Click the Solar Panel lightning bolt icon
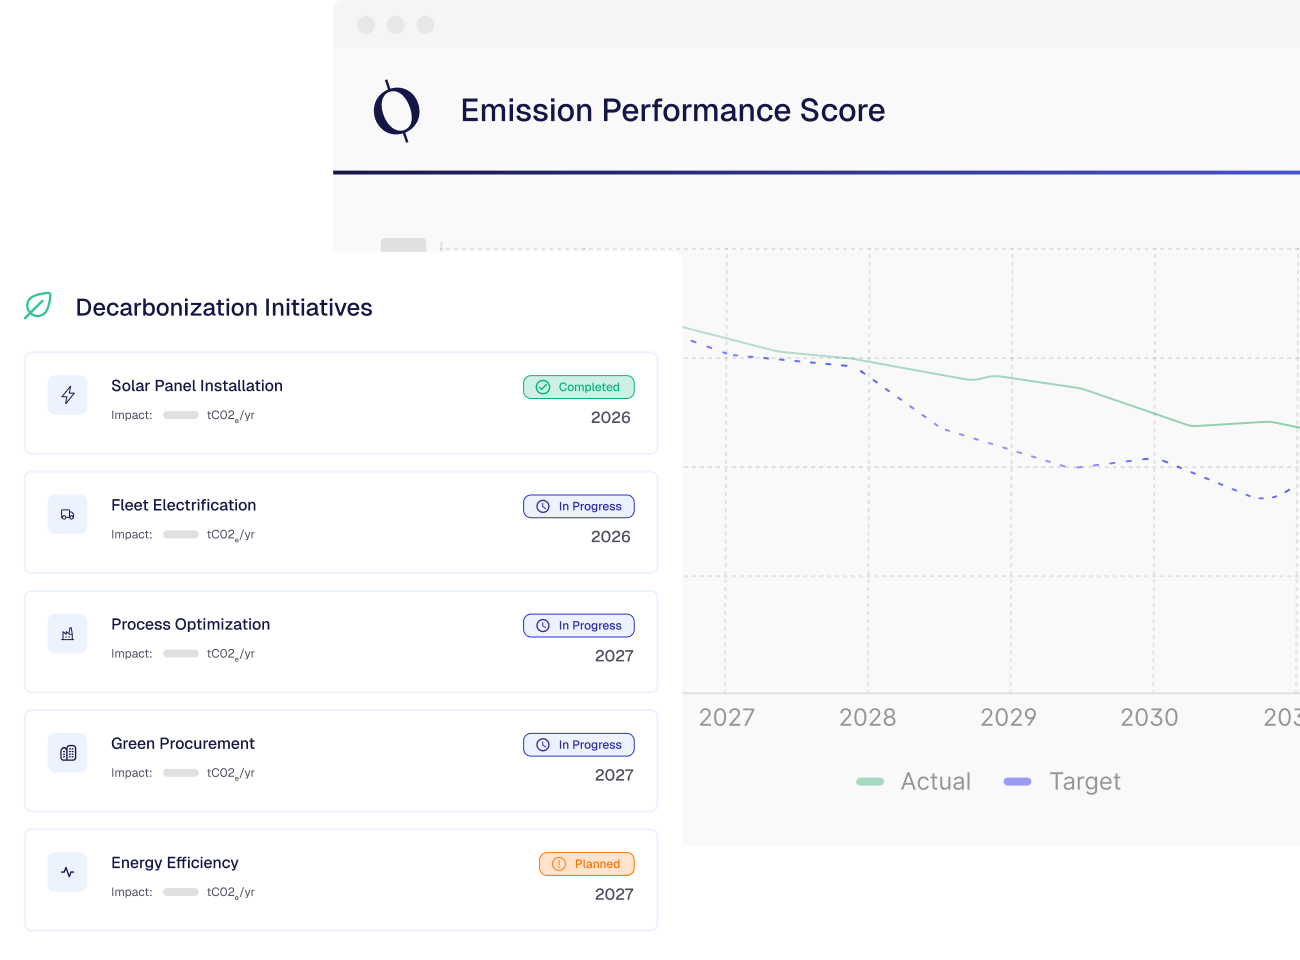The width and height of the screenshot is (1300, 960). coord(68,395)
